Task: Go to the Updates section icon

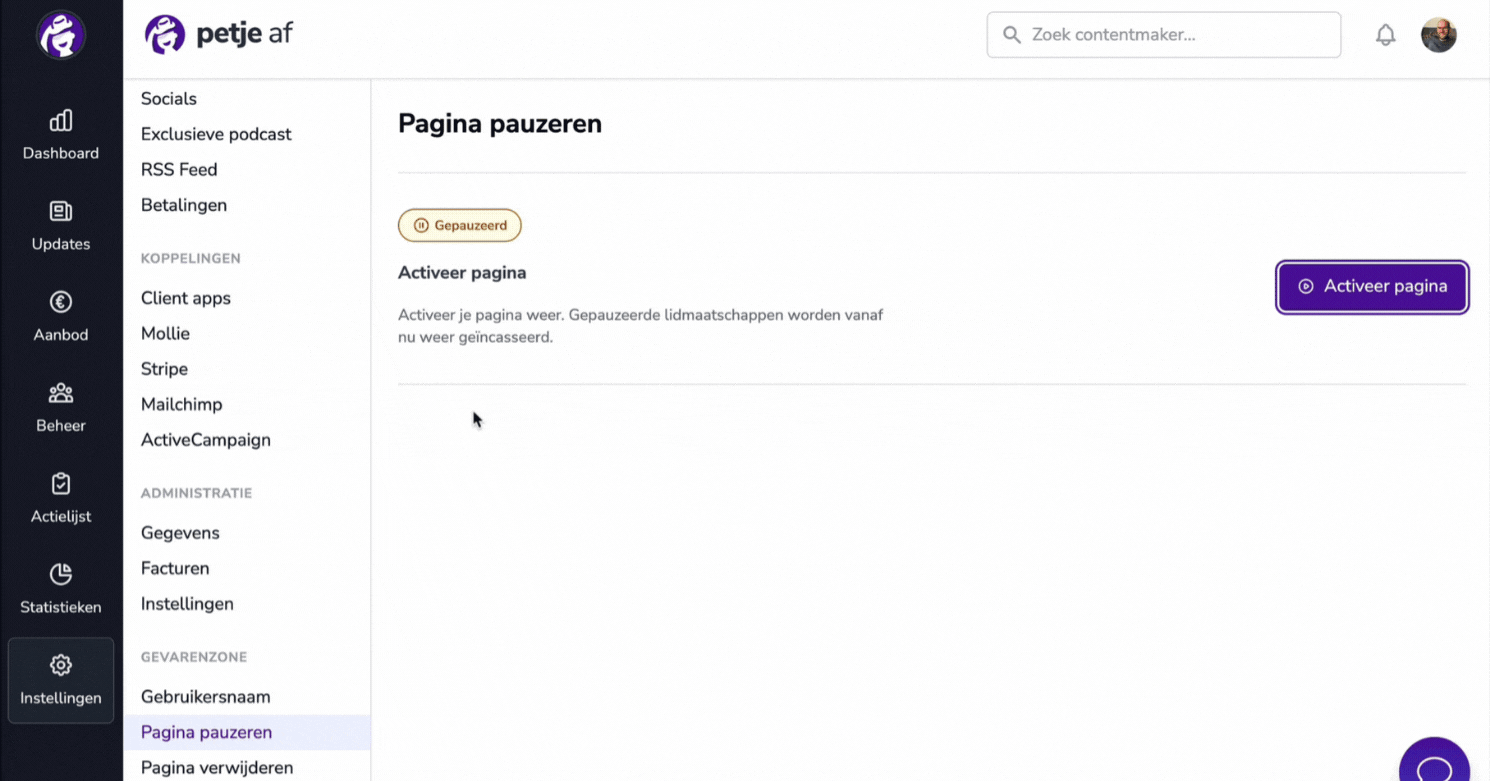Action: click(61, 211)
